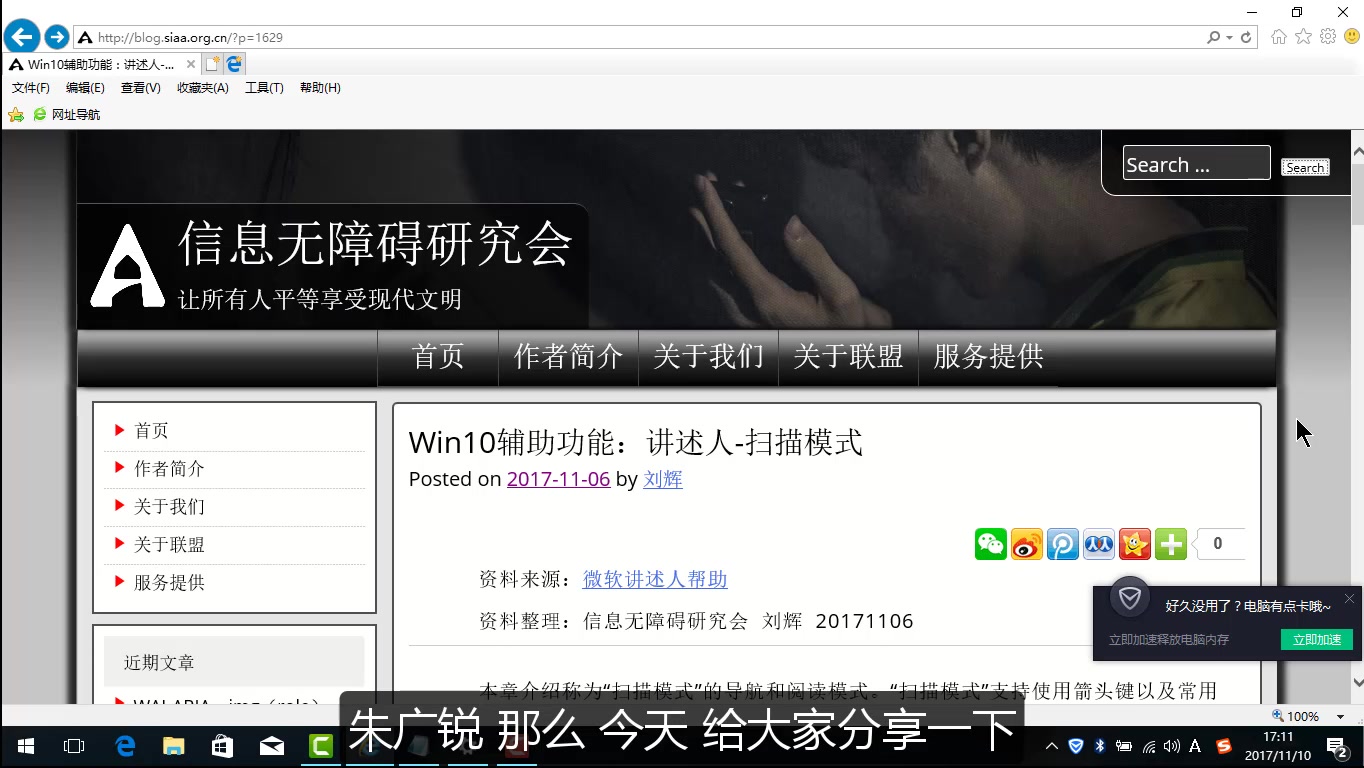The image size is (1364, 768).
Task: Click the shield icon in the popup
Action: click(x=1130, y=598)
